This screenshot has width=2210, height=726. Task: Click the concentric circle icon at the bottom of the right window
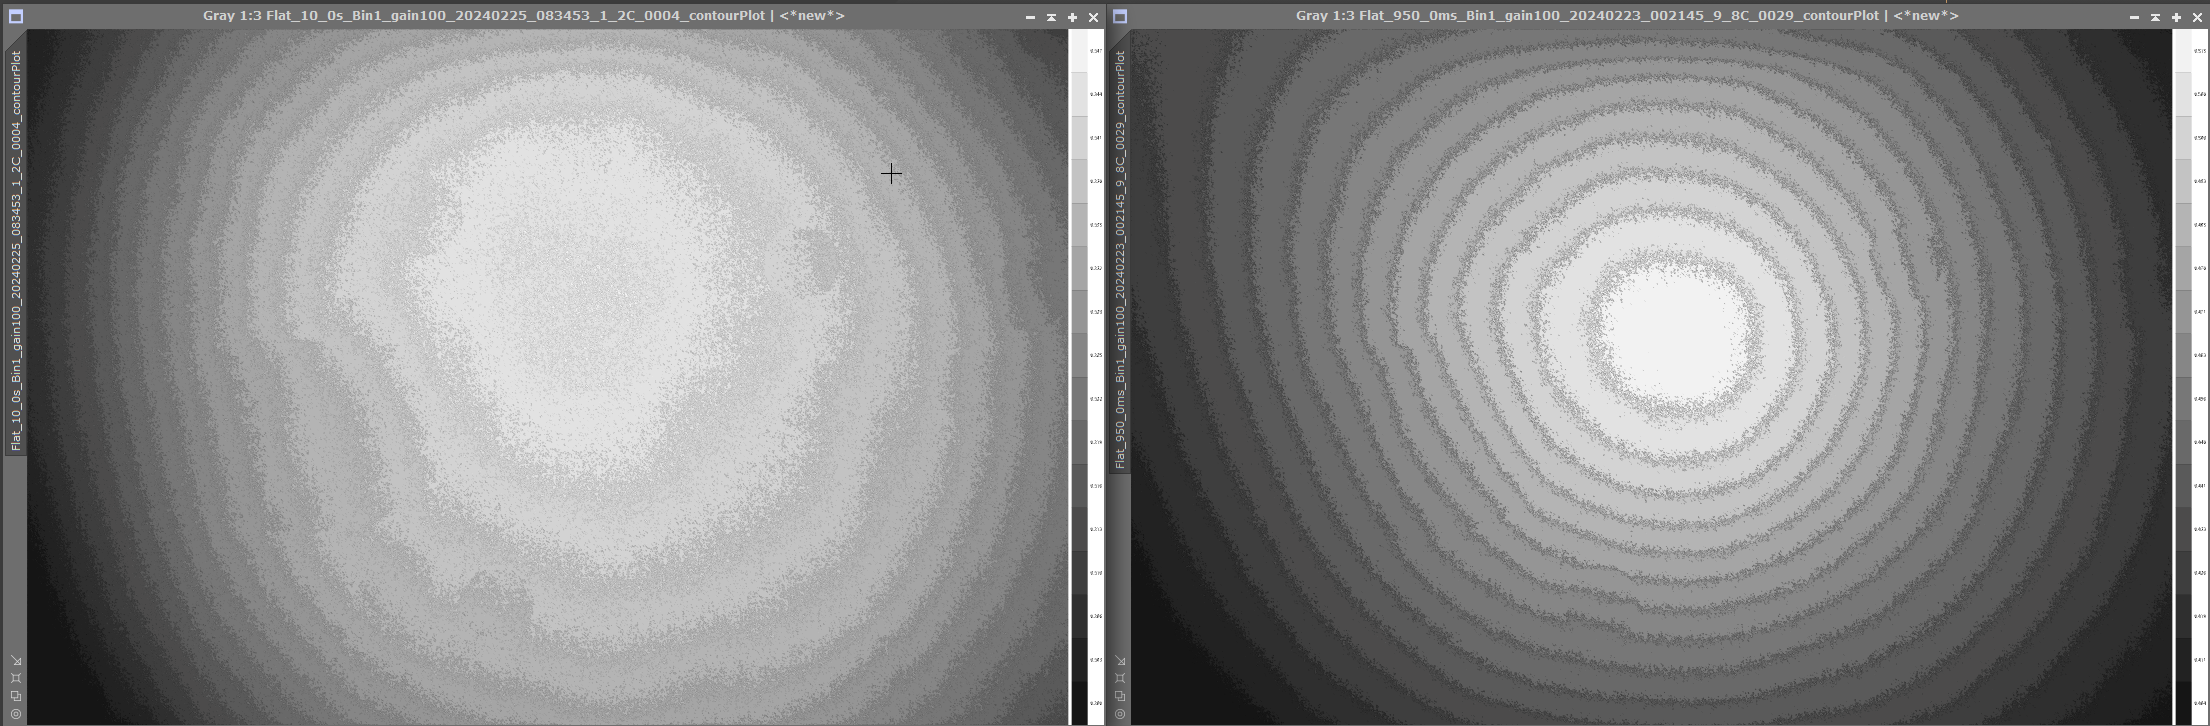1120,714
